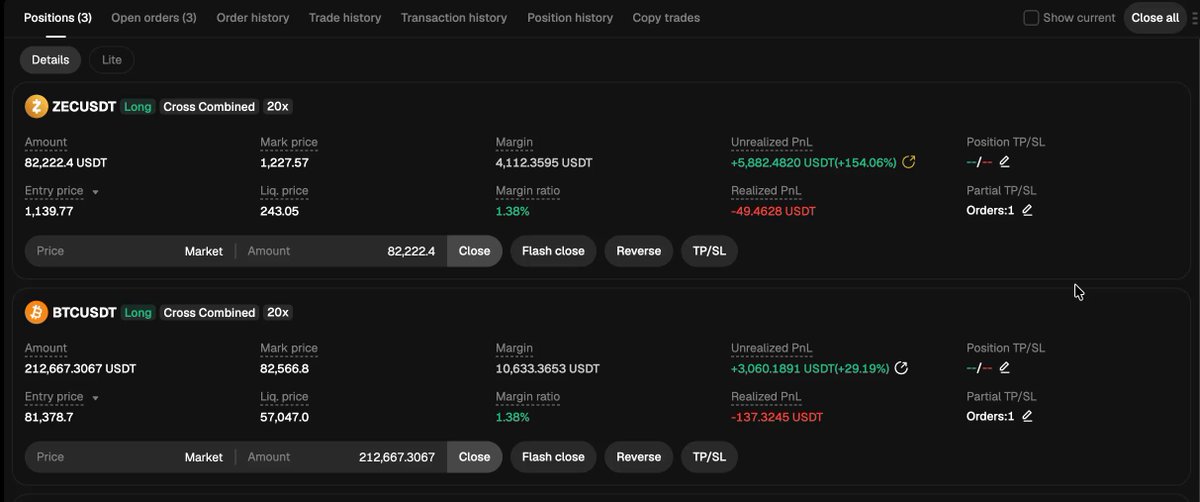Image resolution: width=1200 pixels, height=502 pixels.
Task: Toggle Market option in BTCUSDT price field
Action: [x=204, y=457]
